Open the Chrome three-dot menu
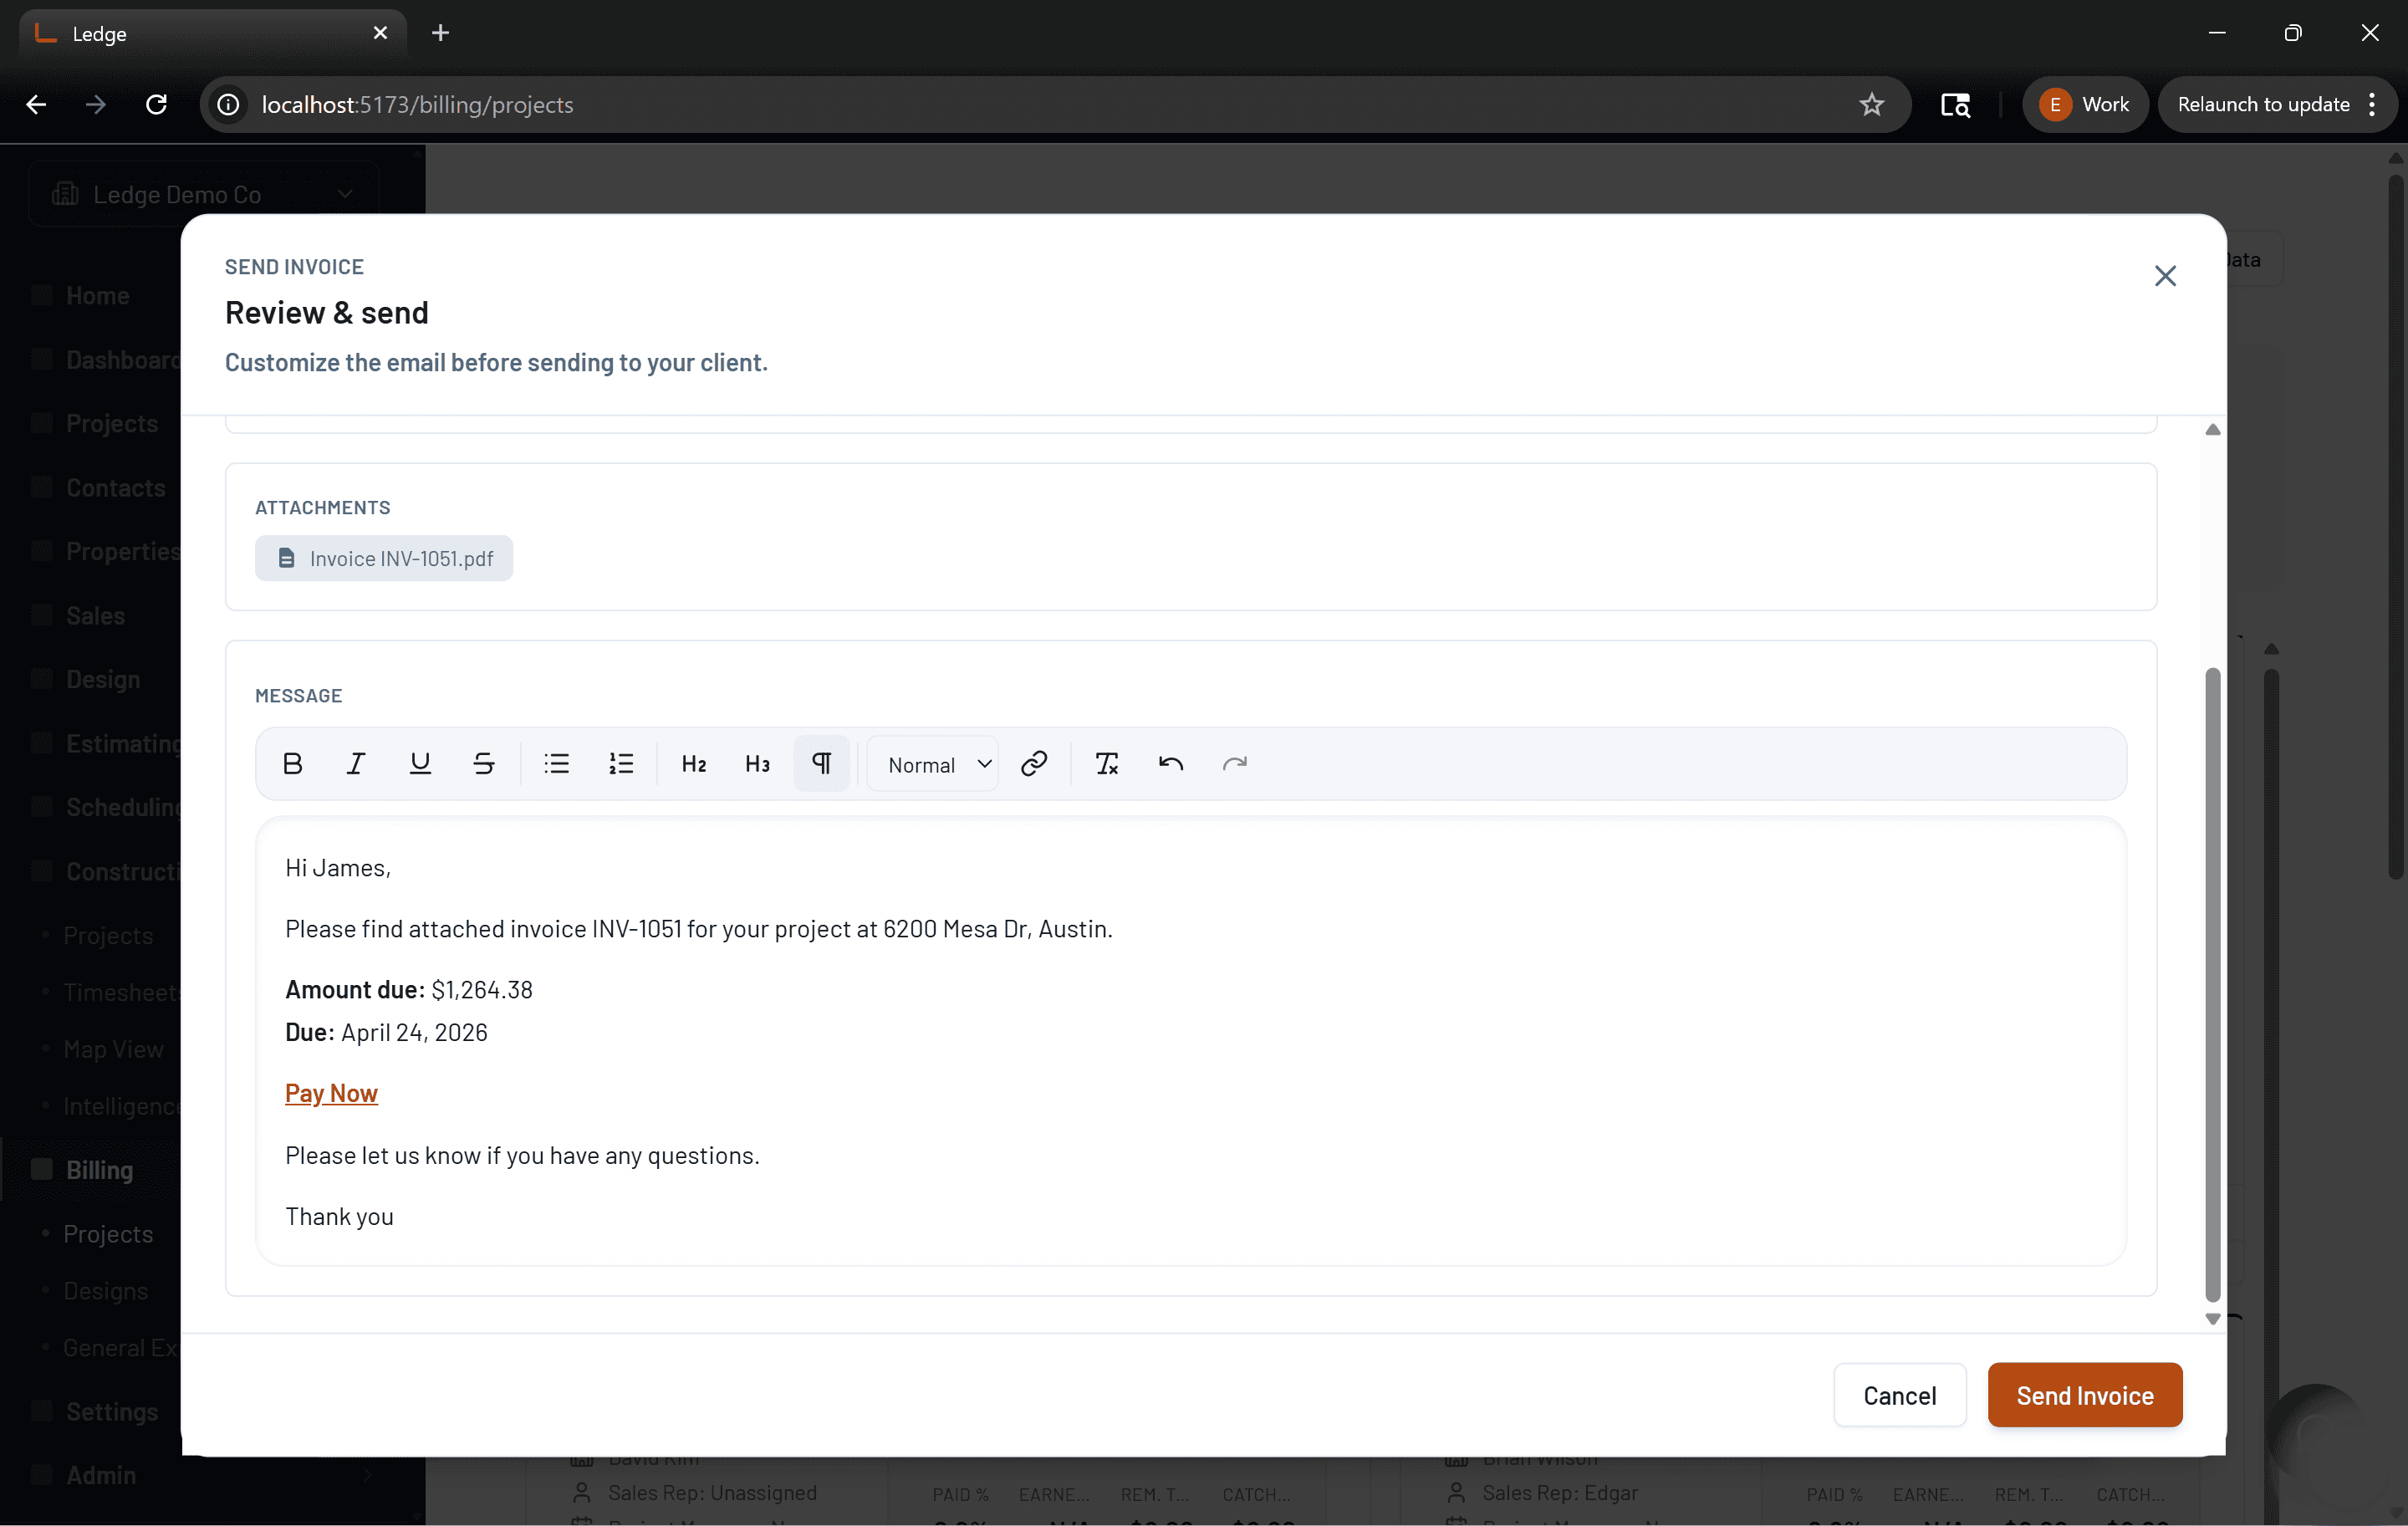The height and width of the screenshot is (1526, 2408). tap(2373, 105)
